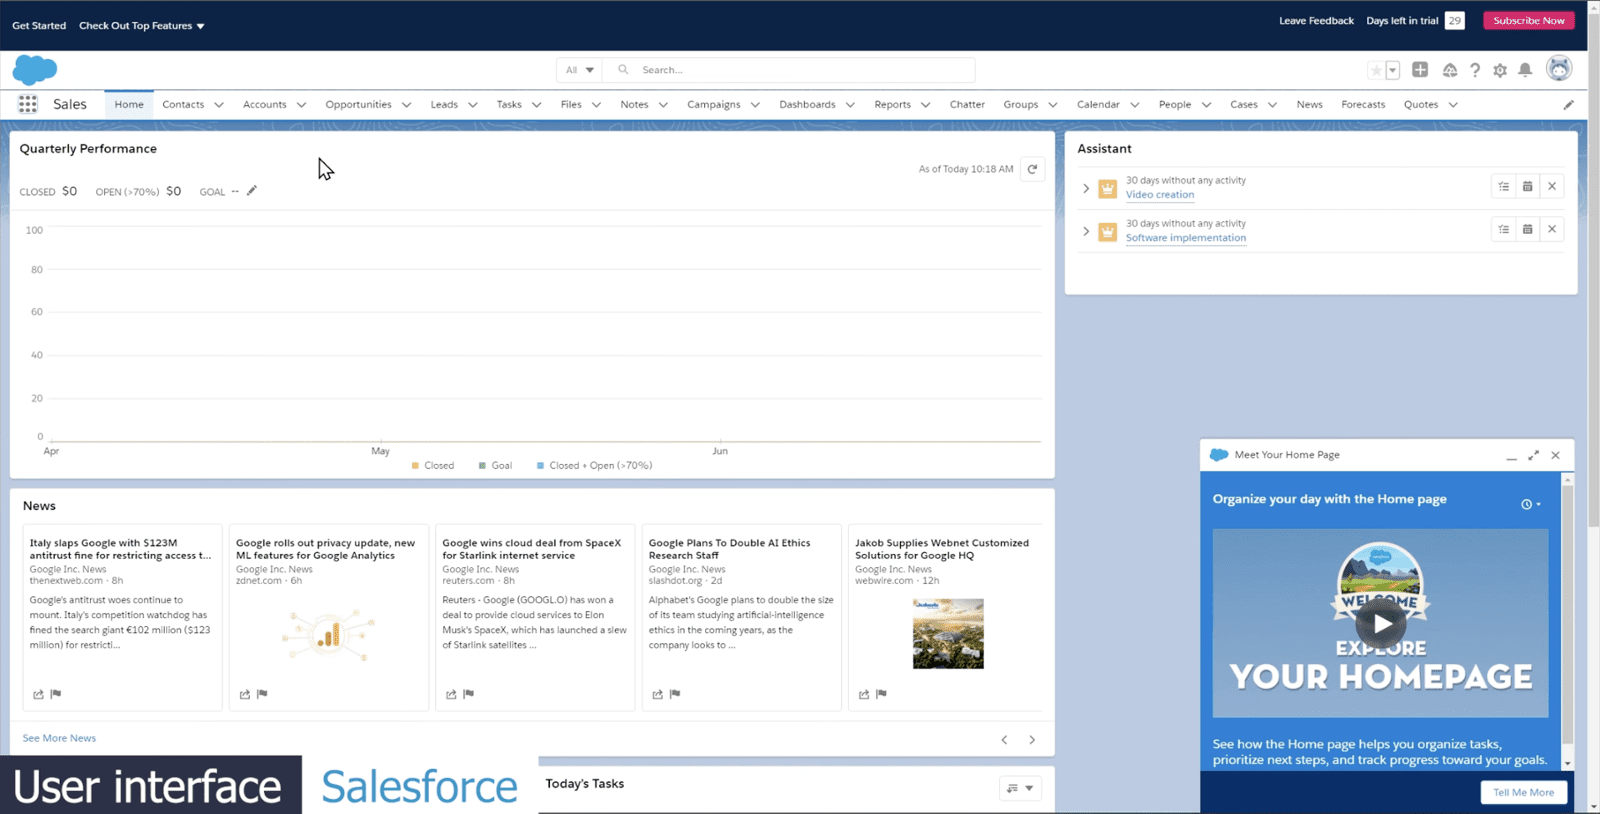Switch to the Chatter tab

click(x=967, y=104)
